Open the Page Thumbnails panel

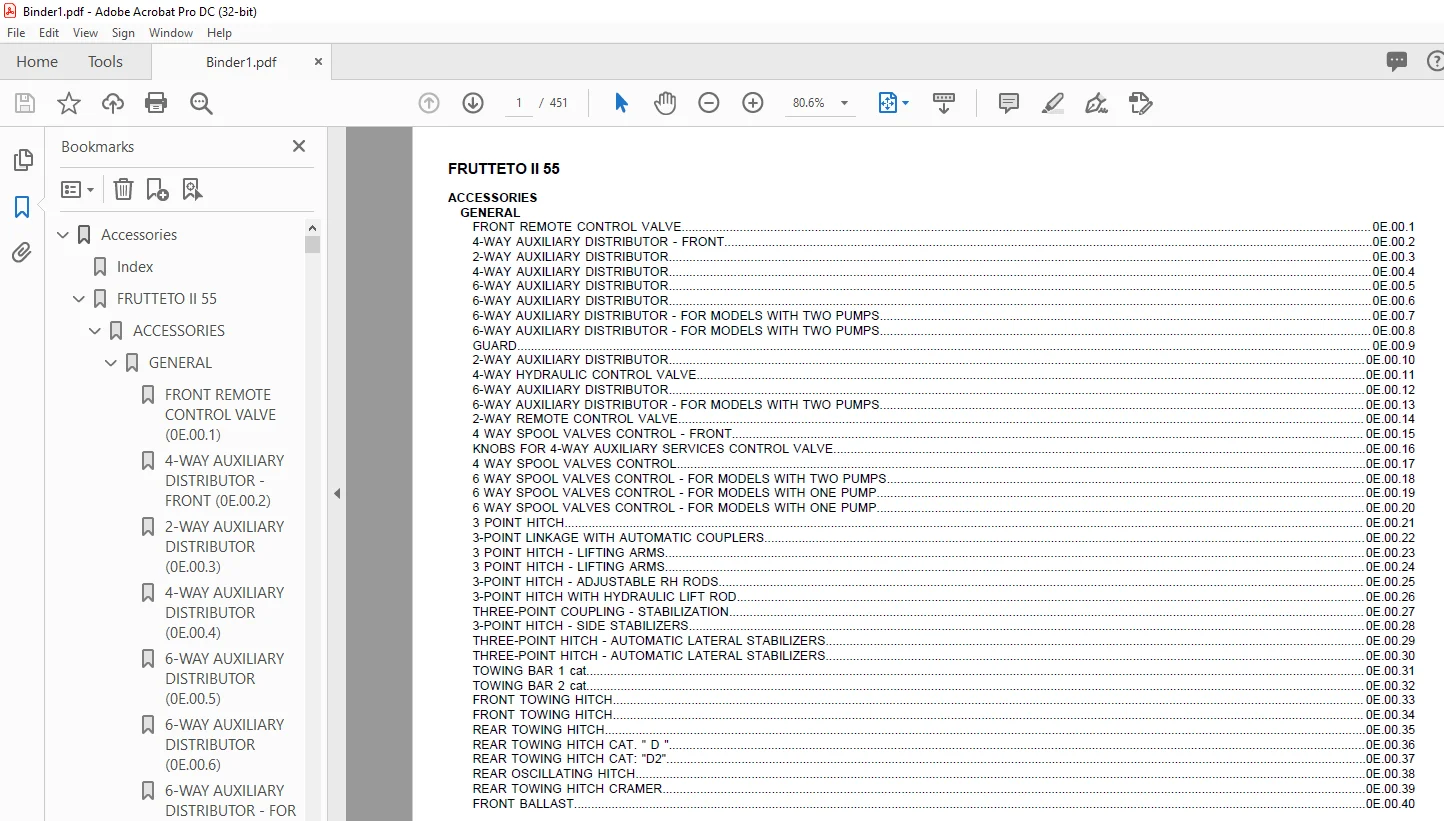(x=22, y=160)
